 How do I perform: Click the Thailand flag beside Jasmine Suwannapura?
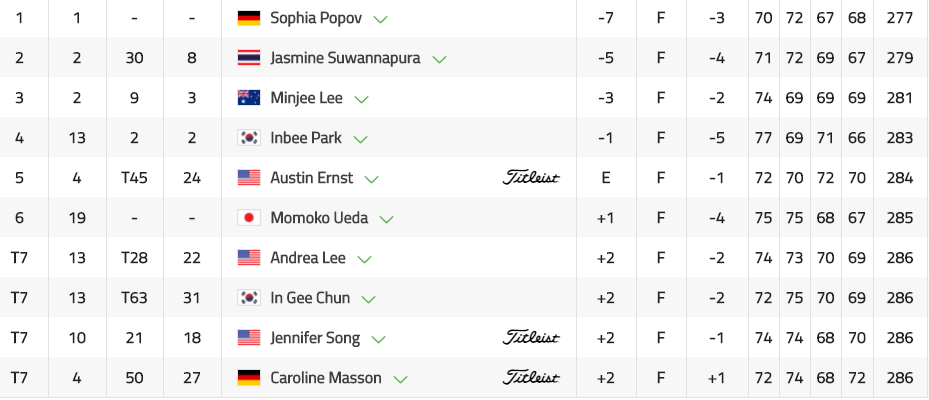click(249, 58)
